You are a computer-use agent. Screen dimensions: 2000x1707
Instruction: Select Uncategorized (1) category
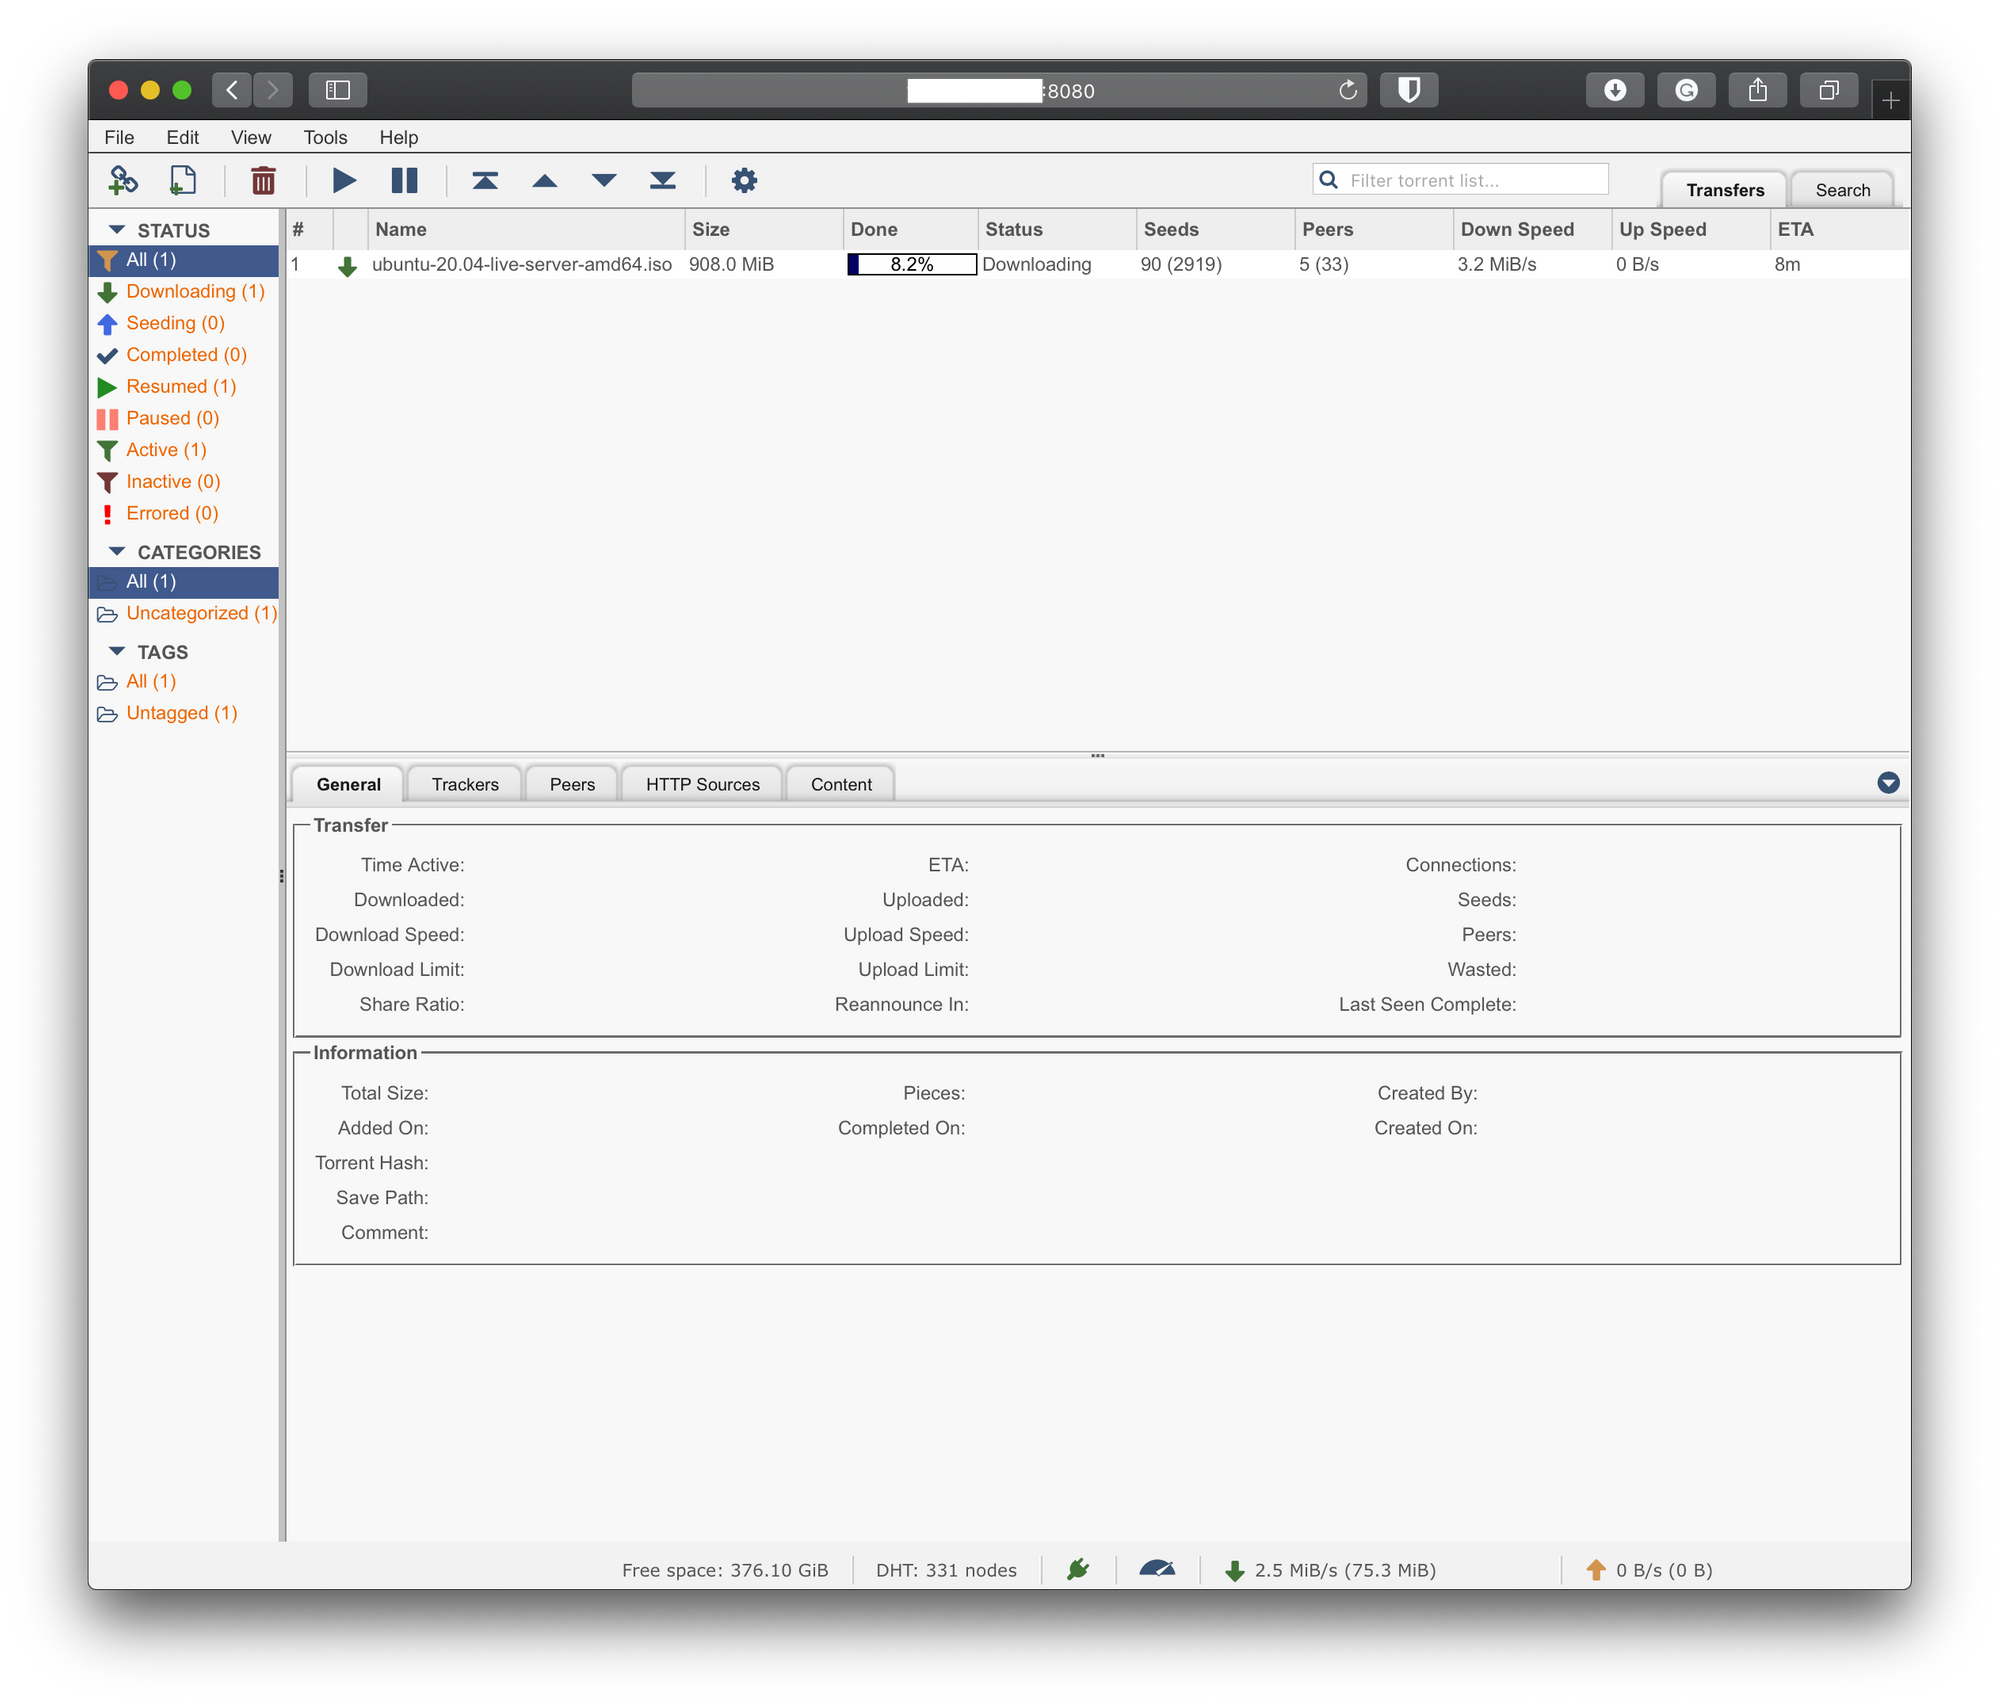coord(184,613)
